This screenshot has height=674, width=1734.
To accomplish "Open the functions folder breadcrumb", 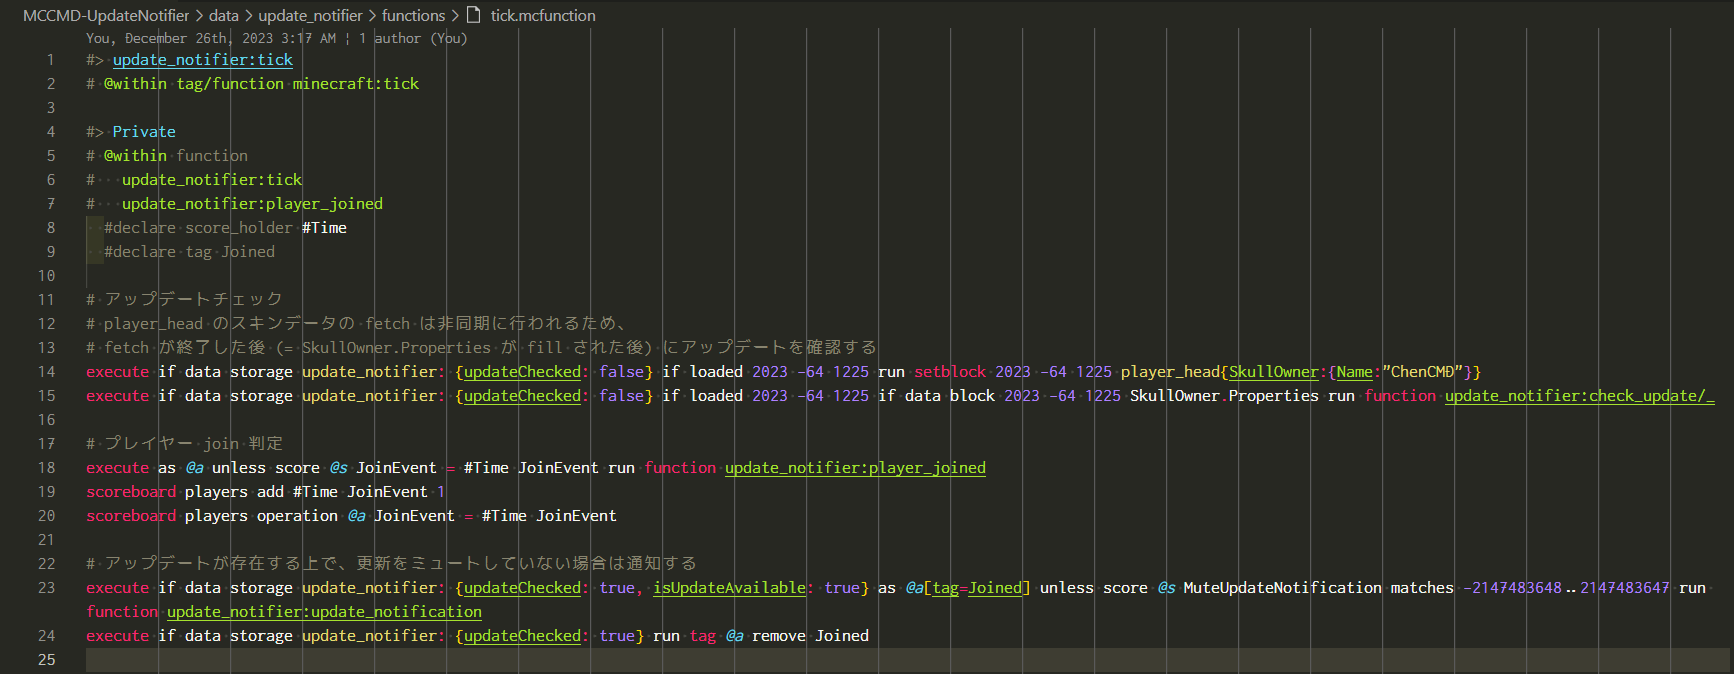I will point(413,15).
